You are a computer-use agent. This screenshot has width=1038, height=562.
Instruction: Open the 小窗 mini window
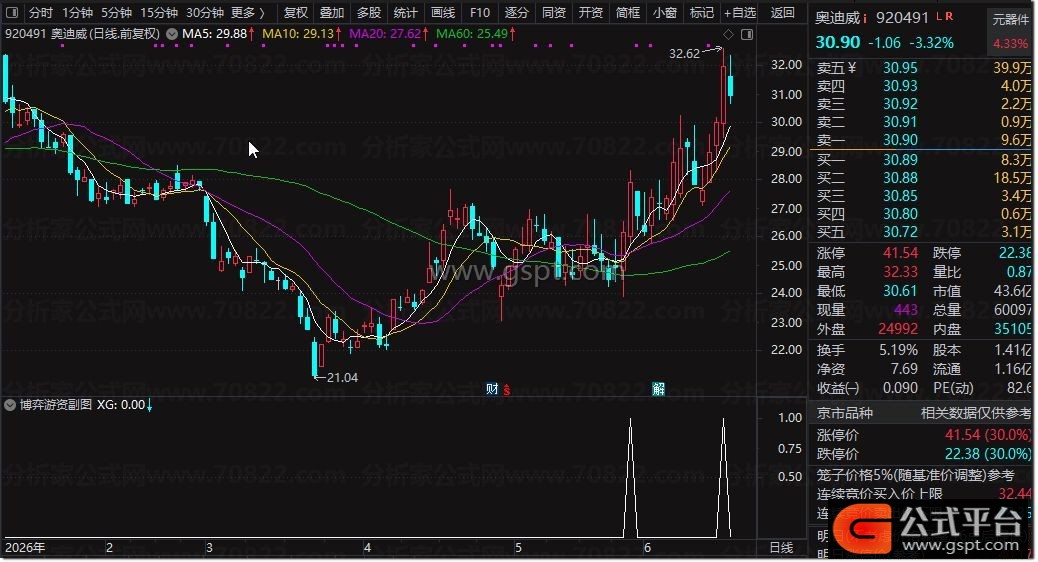pos(665,13)
